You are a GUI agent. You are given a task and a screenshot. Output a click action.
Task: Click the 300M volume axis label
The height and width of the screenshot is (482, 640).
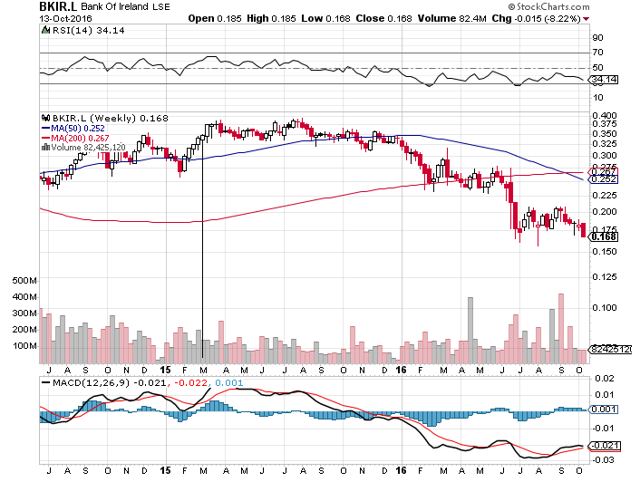click(25, 313)
